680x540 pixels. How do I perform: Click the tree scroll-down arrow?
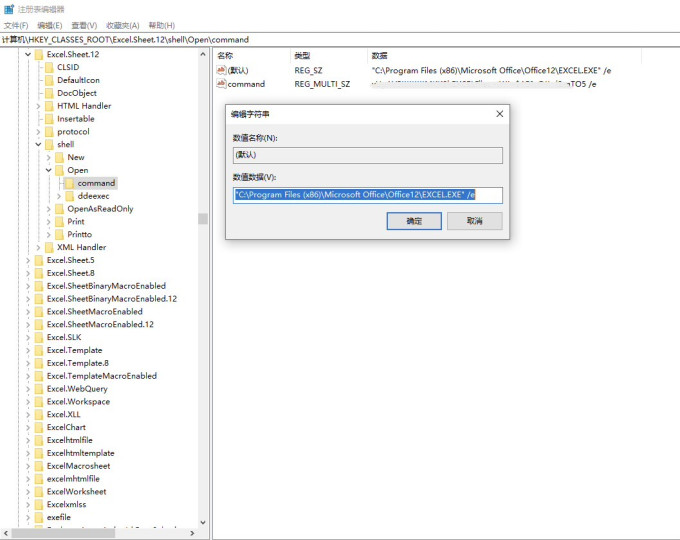(203, 523)
